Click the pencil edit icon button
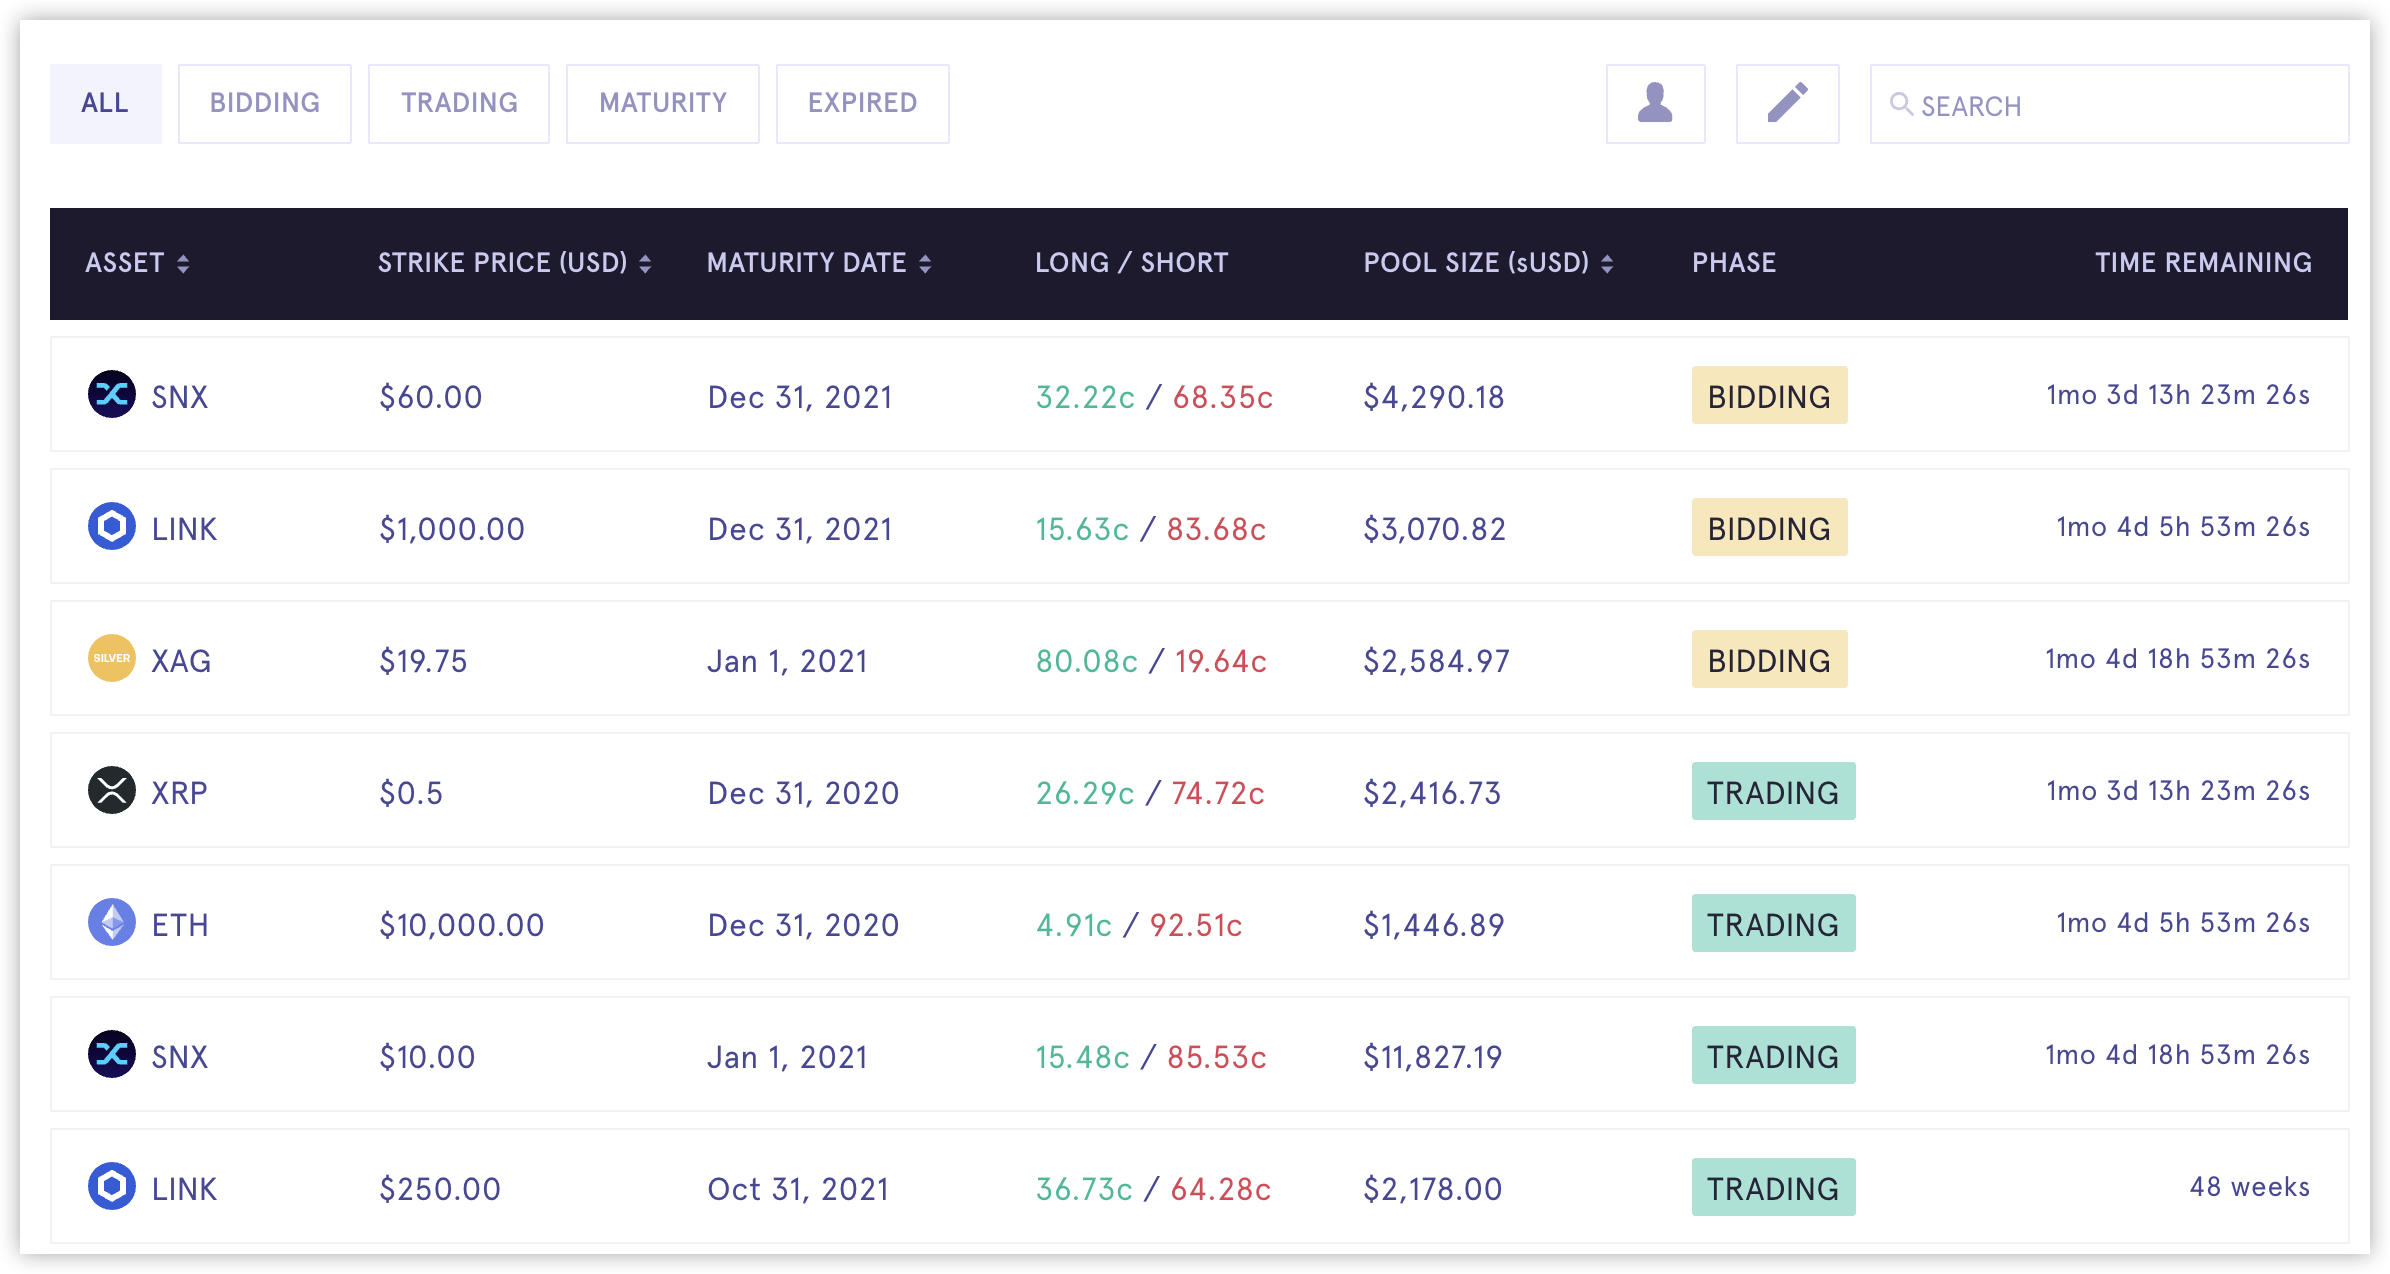 1787,104
